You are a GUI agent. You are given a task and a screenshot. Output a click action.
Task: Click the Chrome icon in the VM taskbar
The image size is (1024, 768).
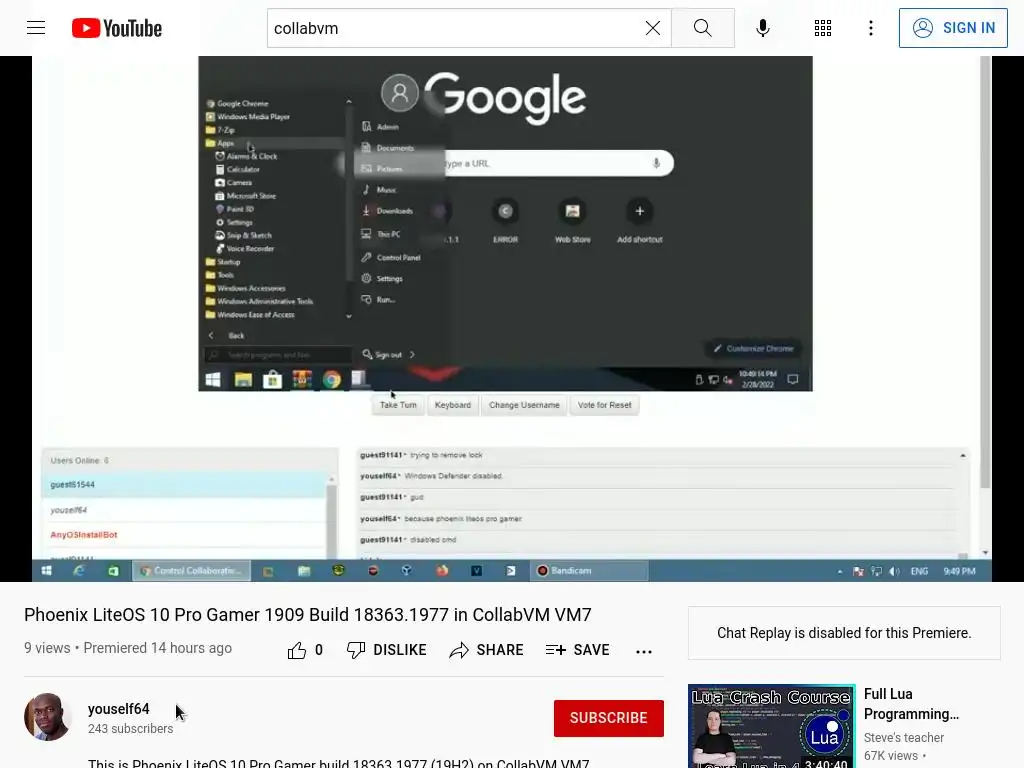pos(332,379)
